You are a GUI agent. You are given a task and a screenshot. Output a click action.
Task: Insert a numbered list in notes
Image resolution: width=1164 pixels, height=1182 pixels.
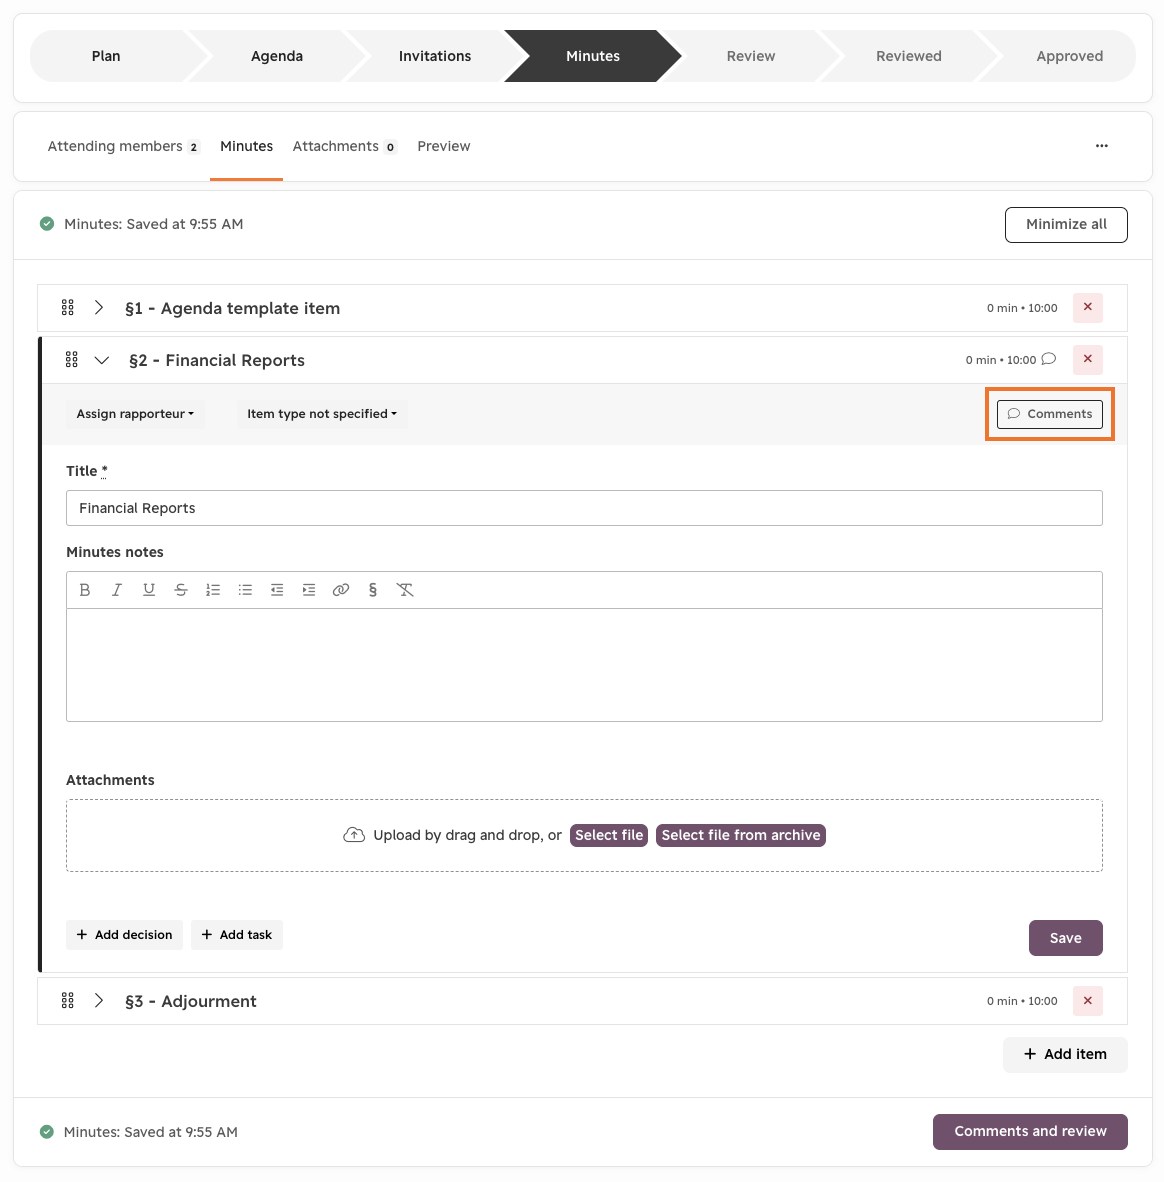[x=213, y=589]
